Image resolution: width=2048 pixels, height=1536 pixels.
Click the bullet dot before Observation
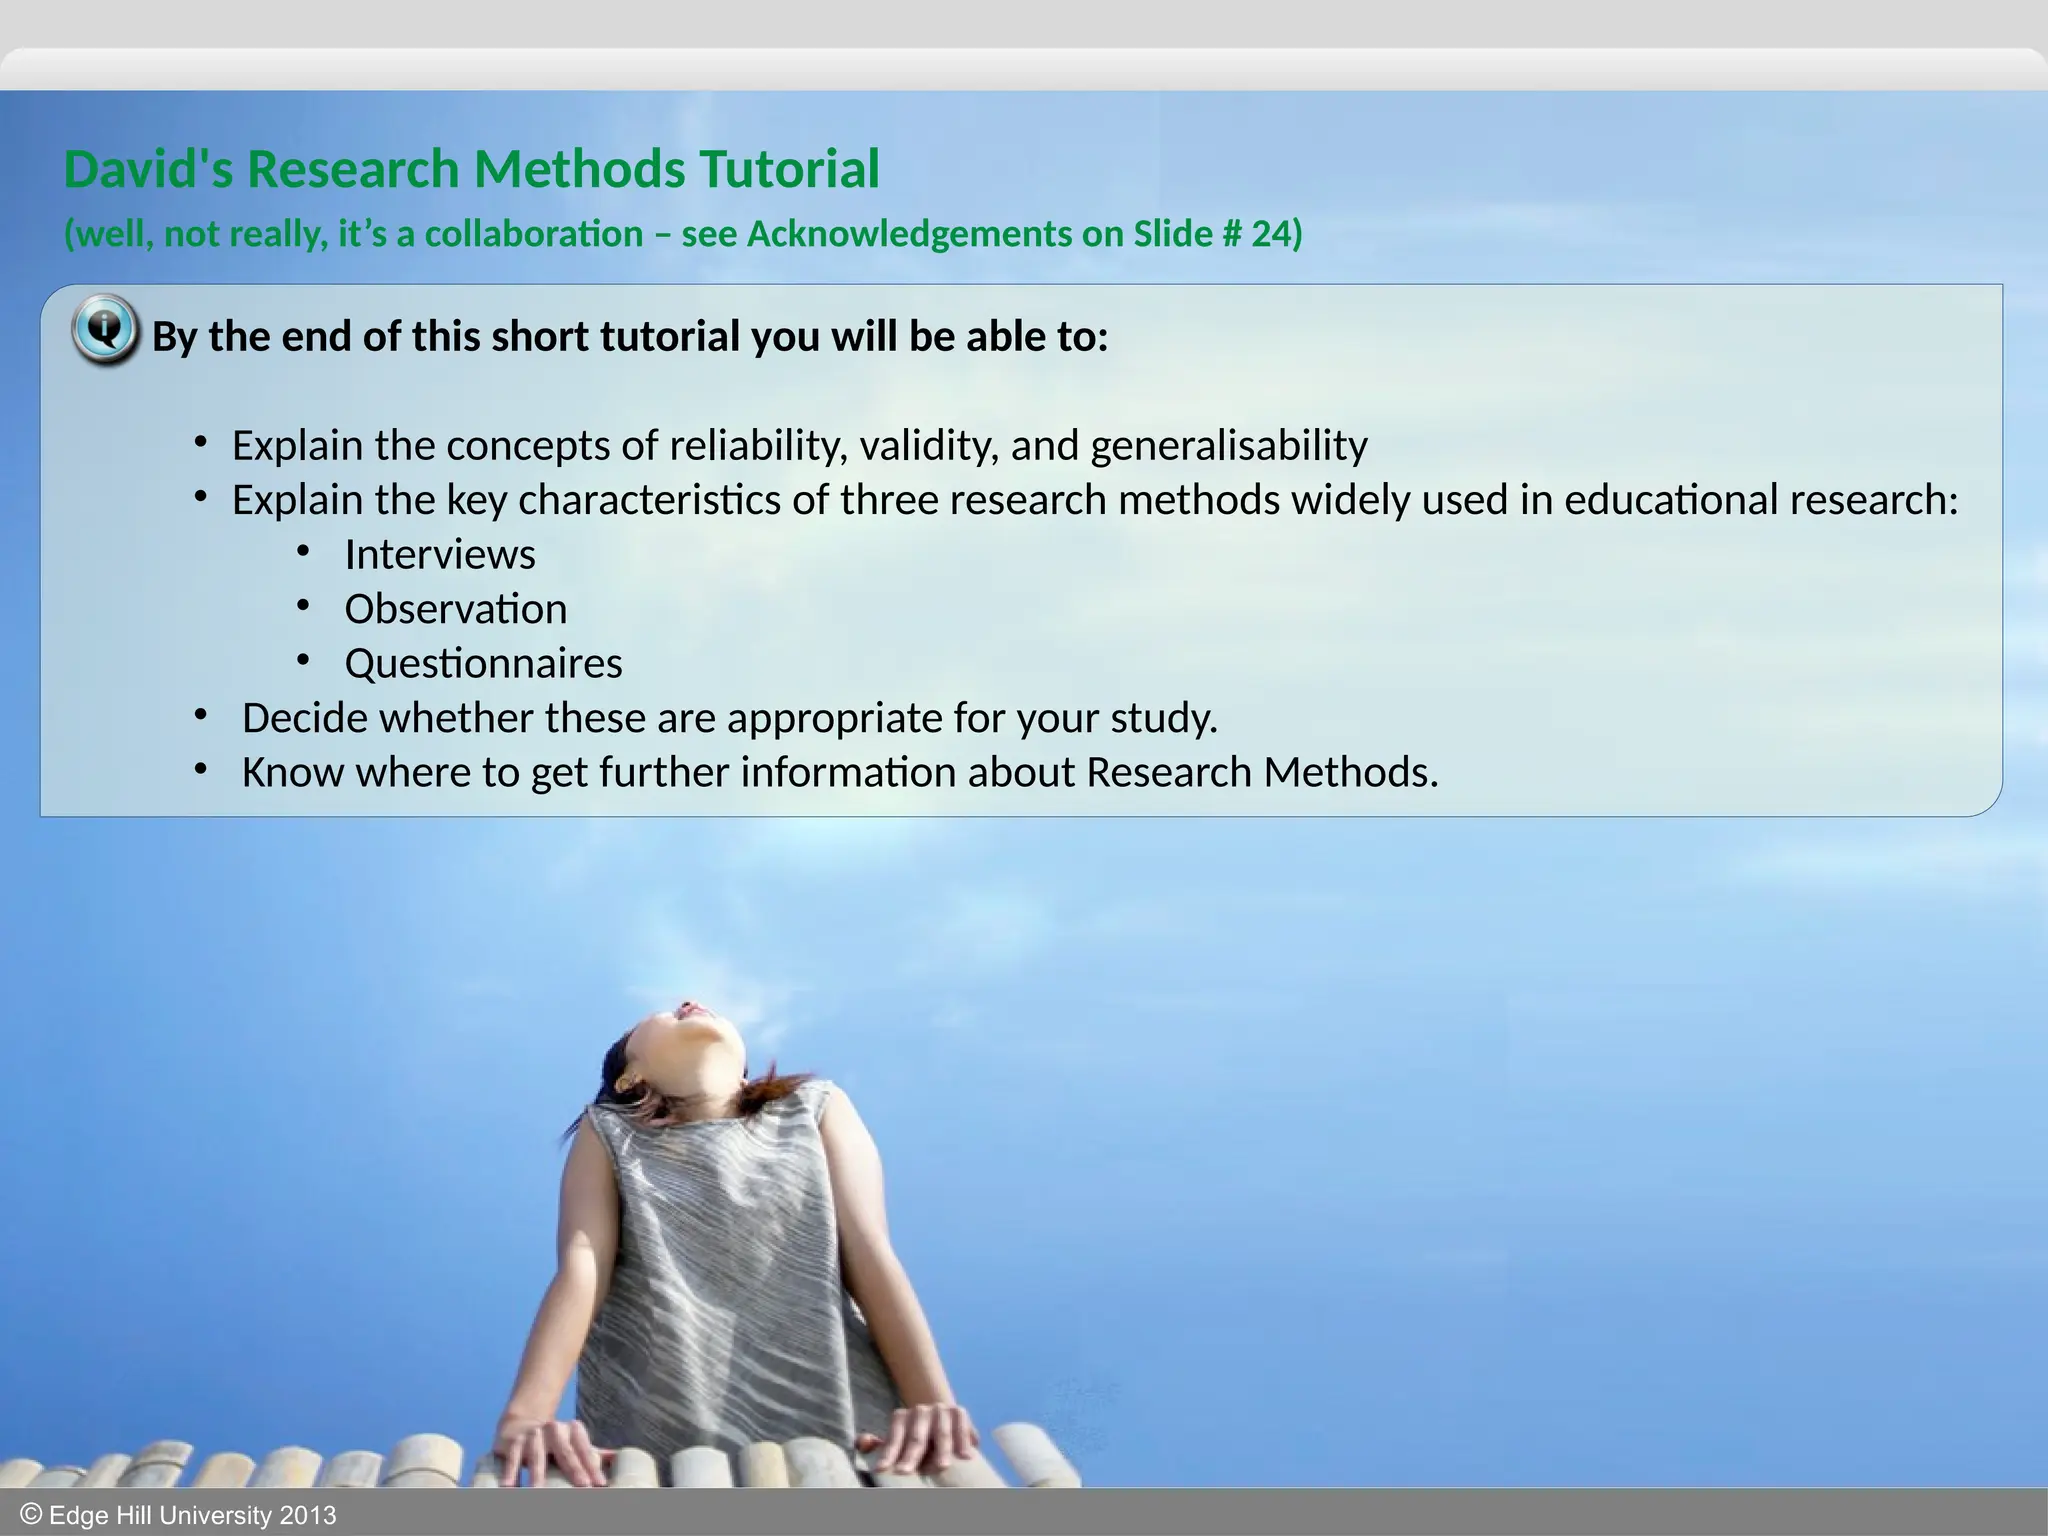[303, 605]
